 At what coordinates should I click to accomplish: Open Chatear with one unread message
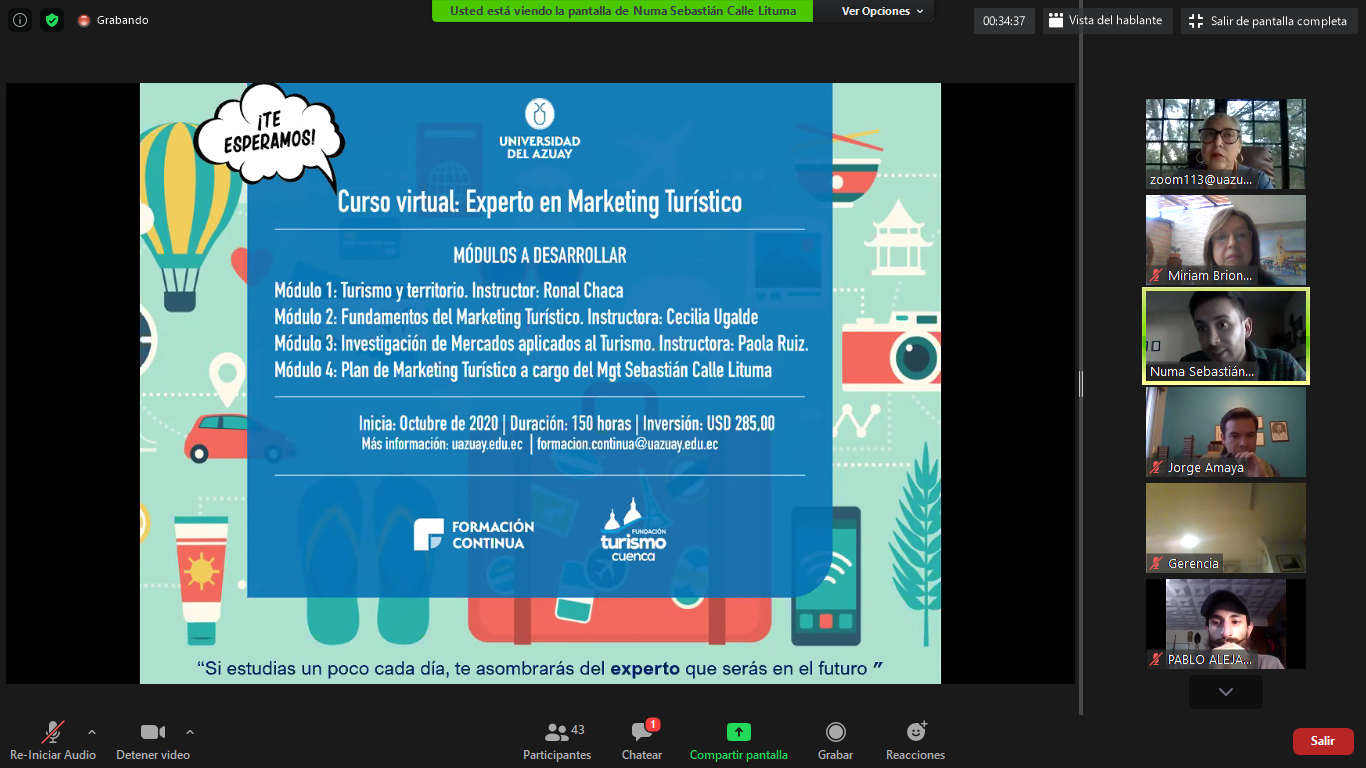(642, 741)
